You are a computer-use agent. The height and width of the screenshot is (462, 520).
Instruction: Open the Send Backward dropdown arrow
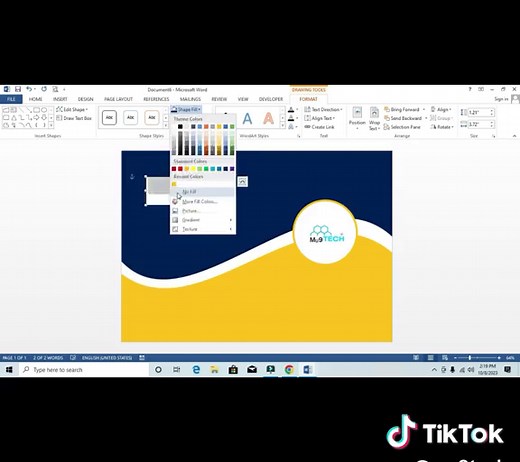[x=426, y=118]
